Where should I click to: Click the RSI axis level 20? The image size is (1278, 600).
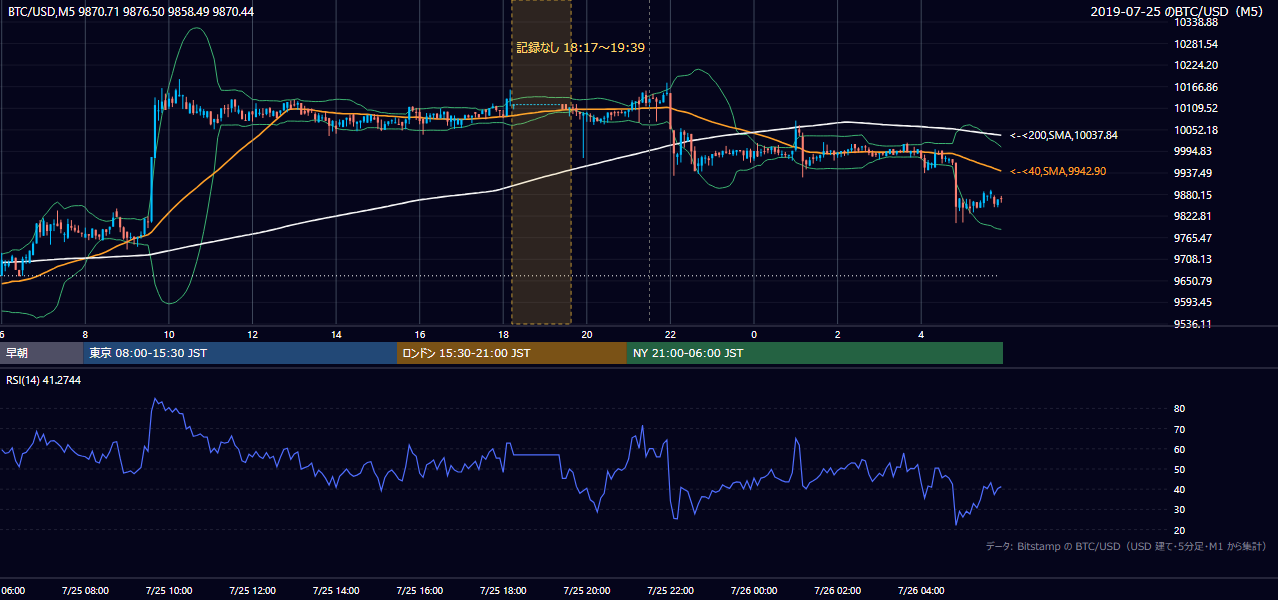coord(1179,530)
